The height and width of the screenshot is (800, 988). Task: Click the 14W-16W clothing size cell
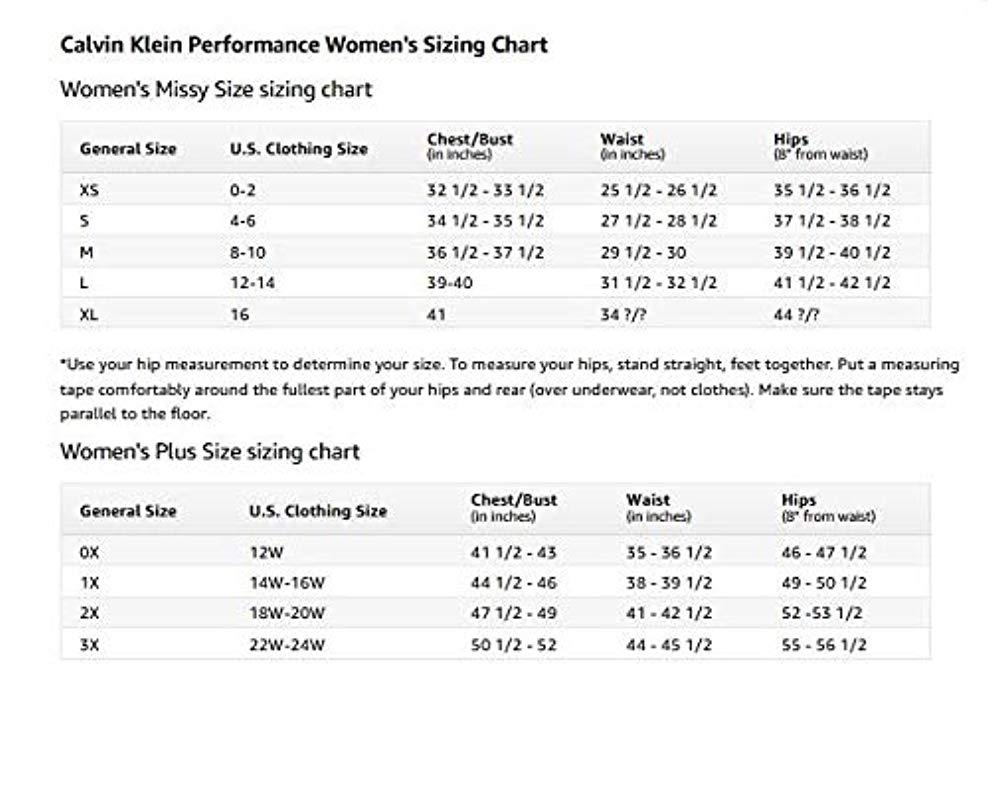point(288,583)
